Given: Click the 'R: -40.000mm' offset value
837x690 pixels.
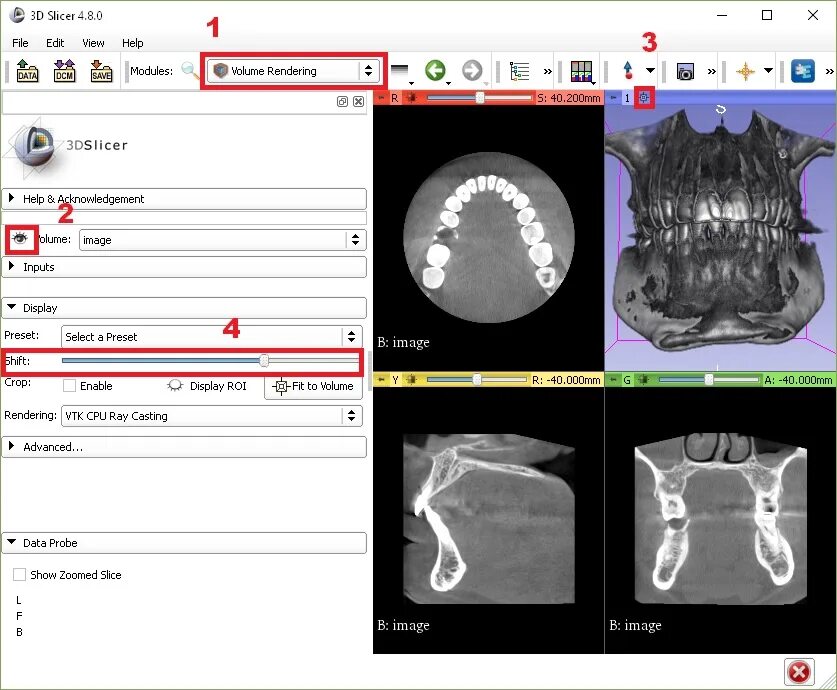Looking at the screenshot, I should click(x=566, y=380).
